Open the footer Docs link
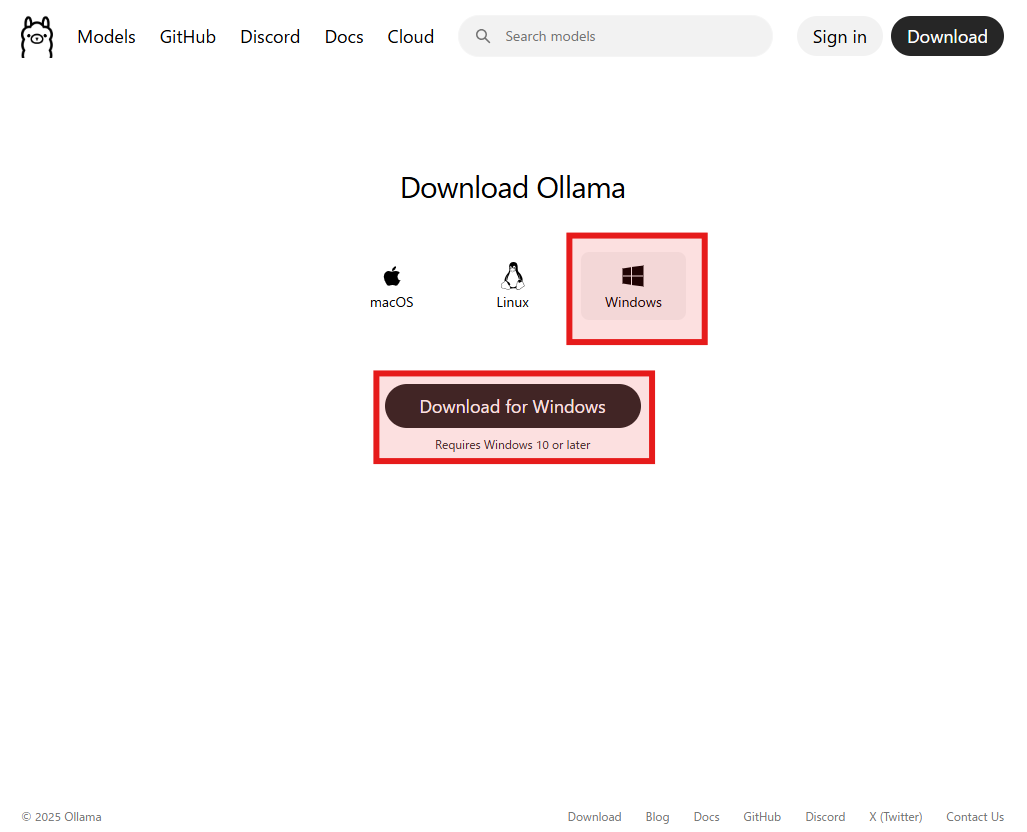This screenshot has width=1027, height=832. [x=706, y=817]
